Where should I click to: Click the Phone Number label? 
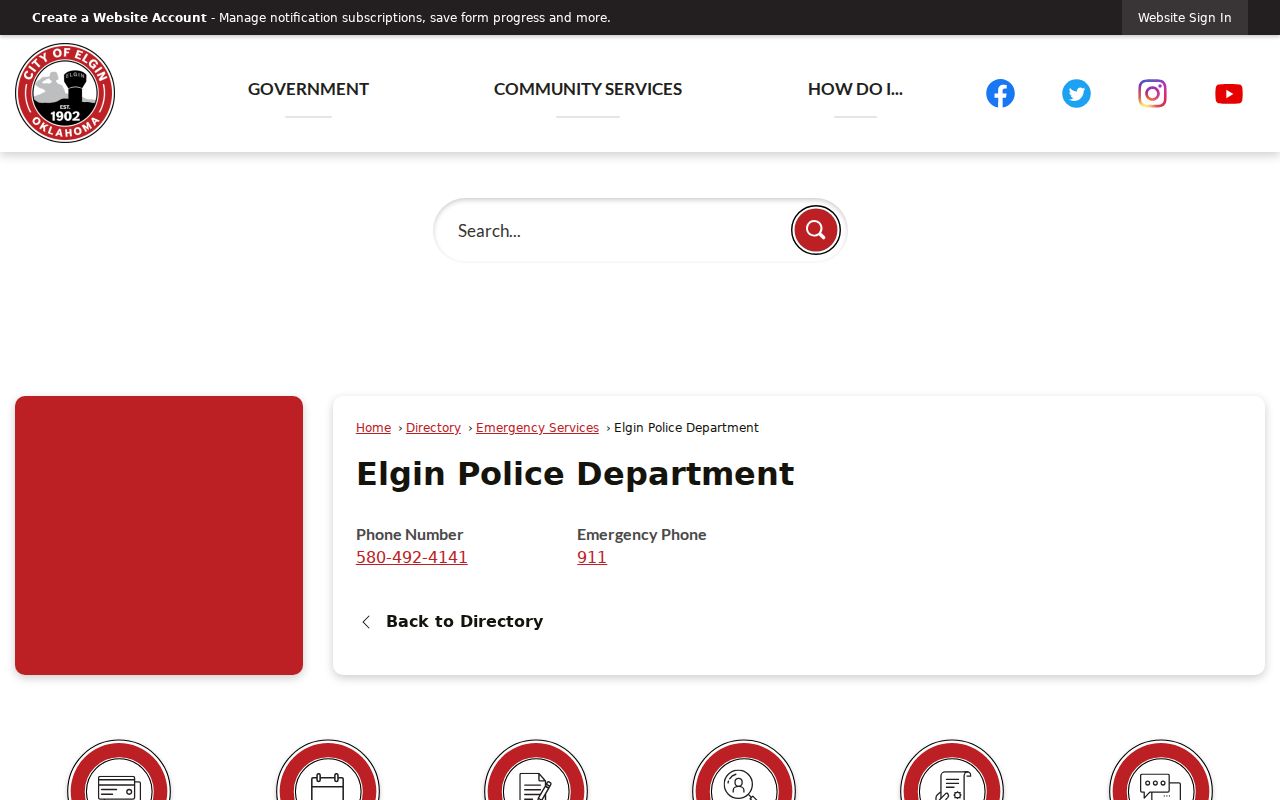point(409,535)
